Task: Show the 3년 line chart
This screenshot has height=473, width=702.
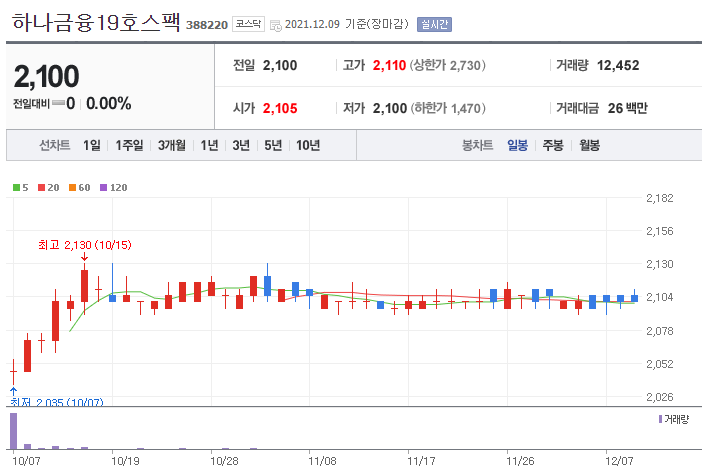Action: (x=241, y=145)
